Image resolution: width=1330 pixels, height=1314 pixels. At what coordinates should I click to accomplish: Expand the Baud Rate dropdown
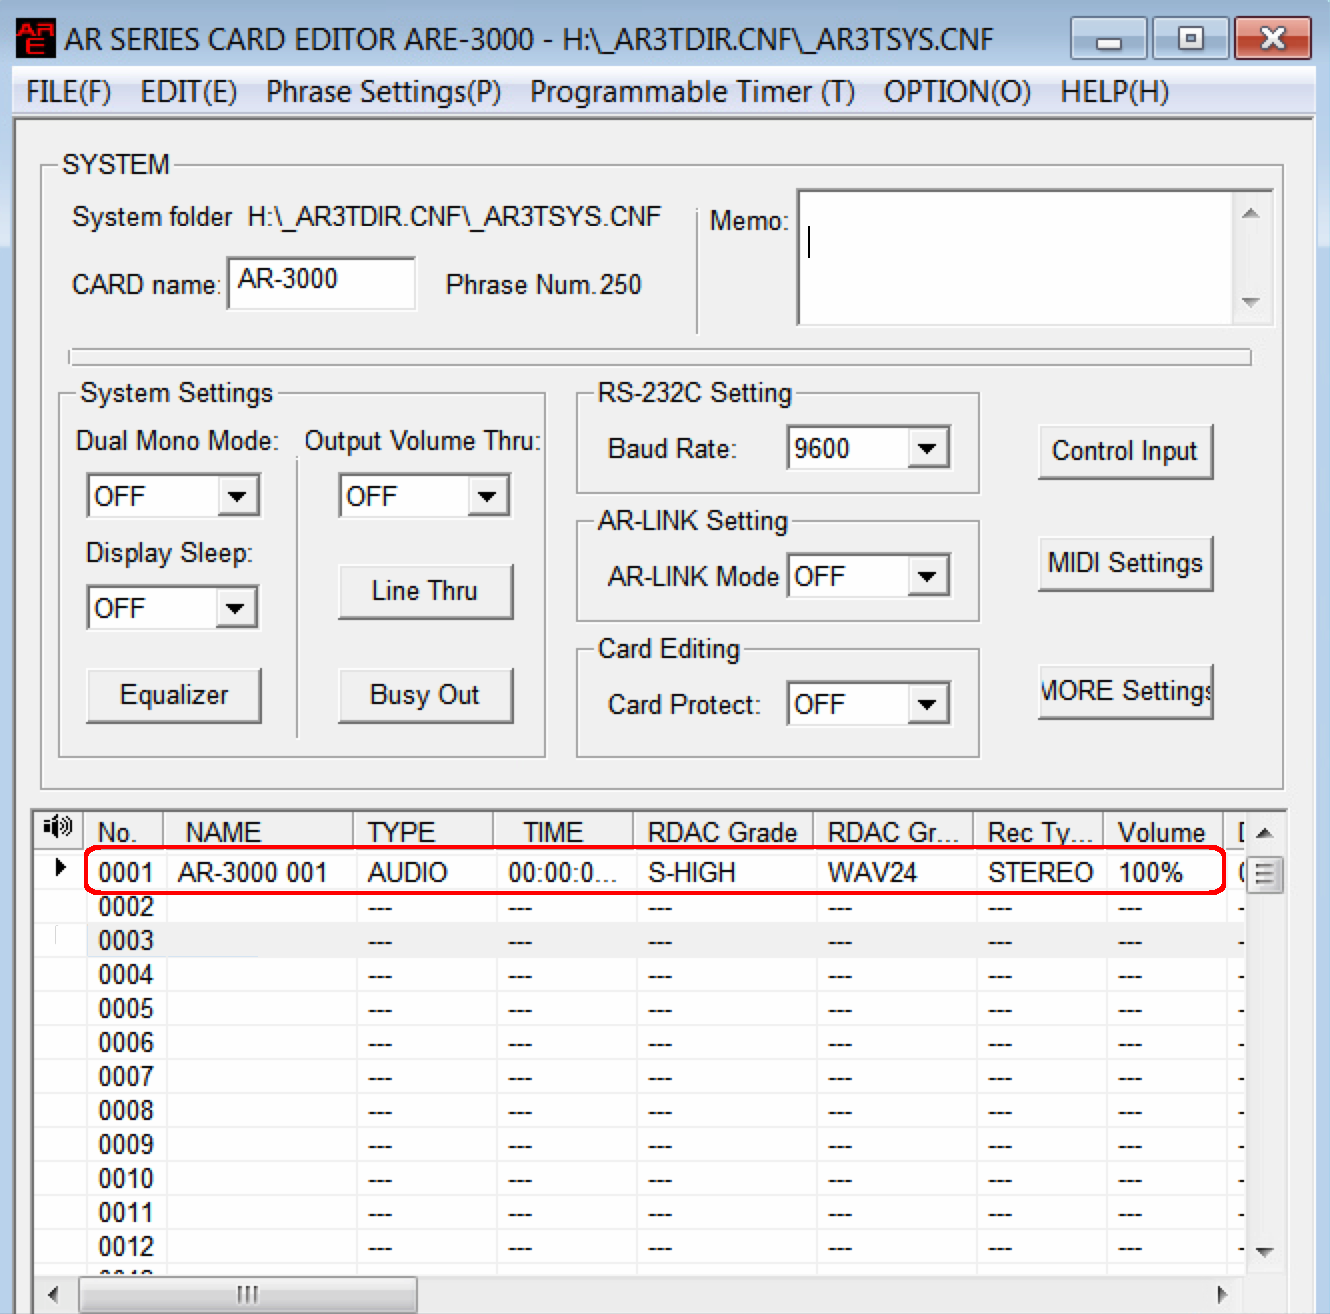pyautogui.click(x=928, y=448)
